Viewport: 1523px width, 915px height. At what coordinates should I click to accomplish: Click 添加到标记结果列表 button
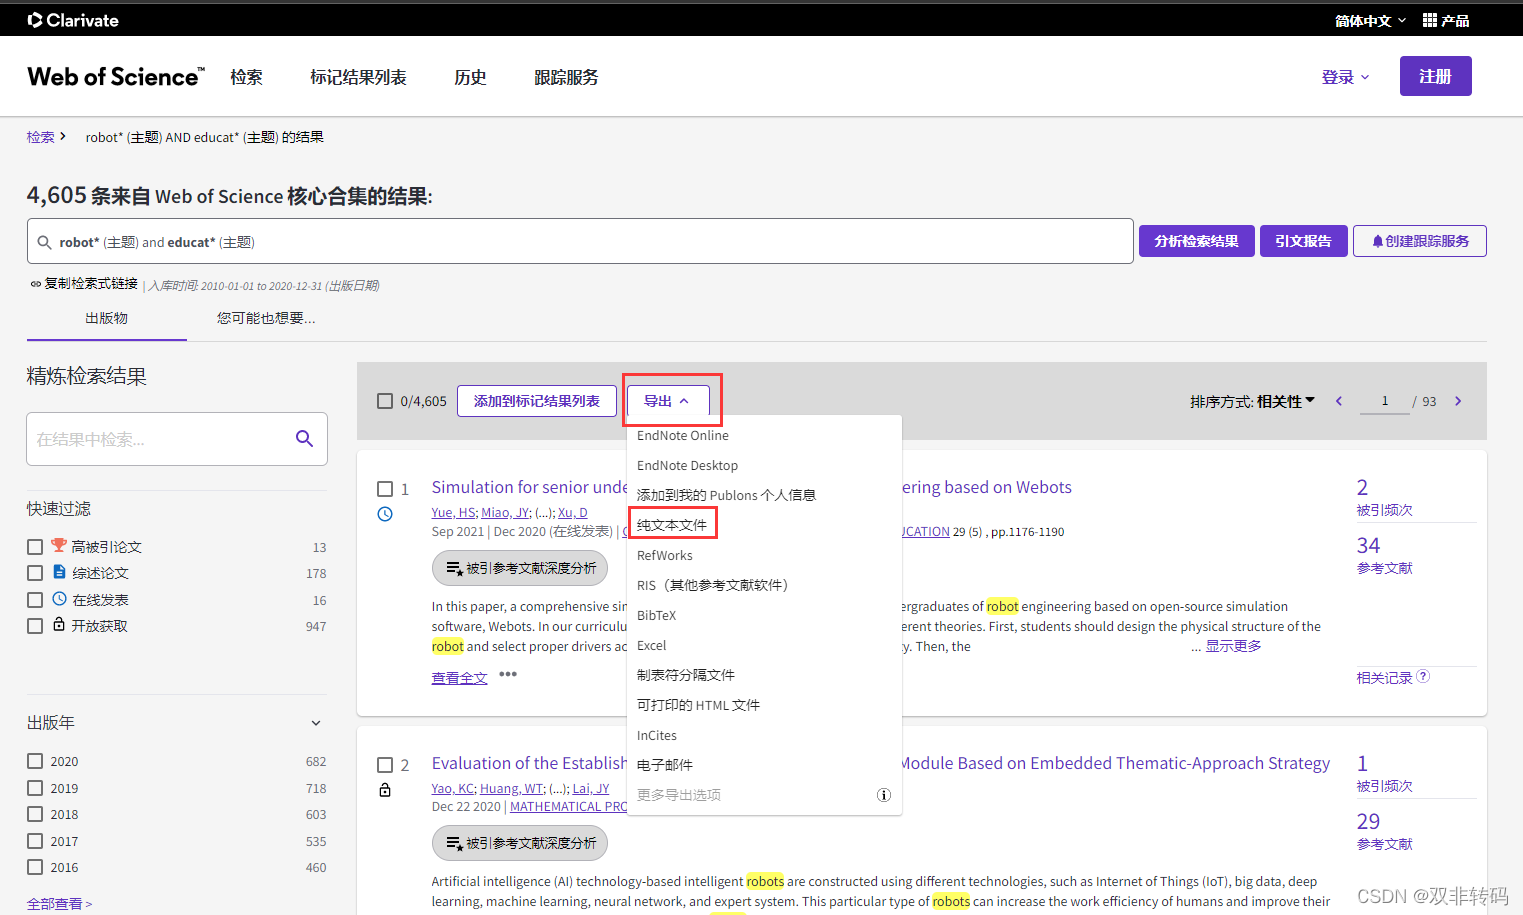click(537, 401)
